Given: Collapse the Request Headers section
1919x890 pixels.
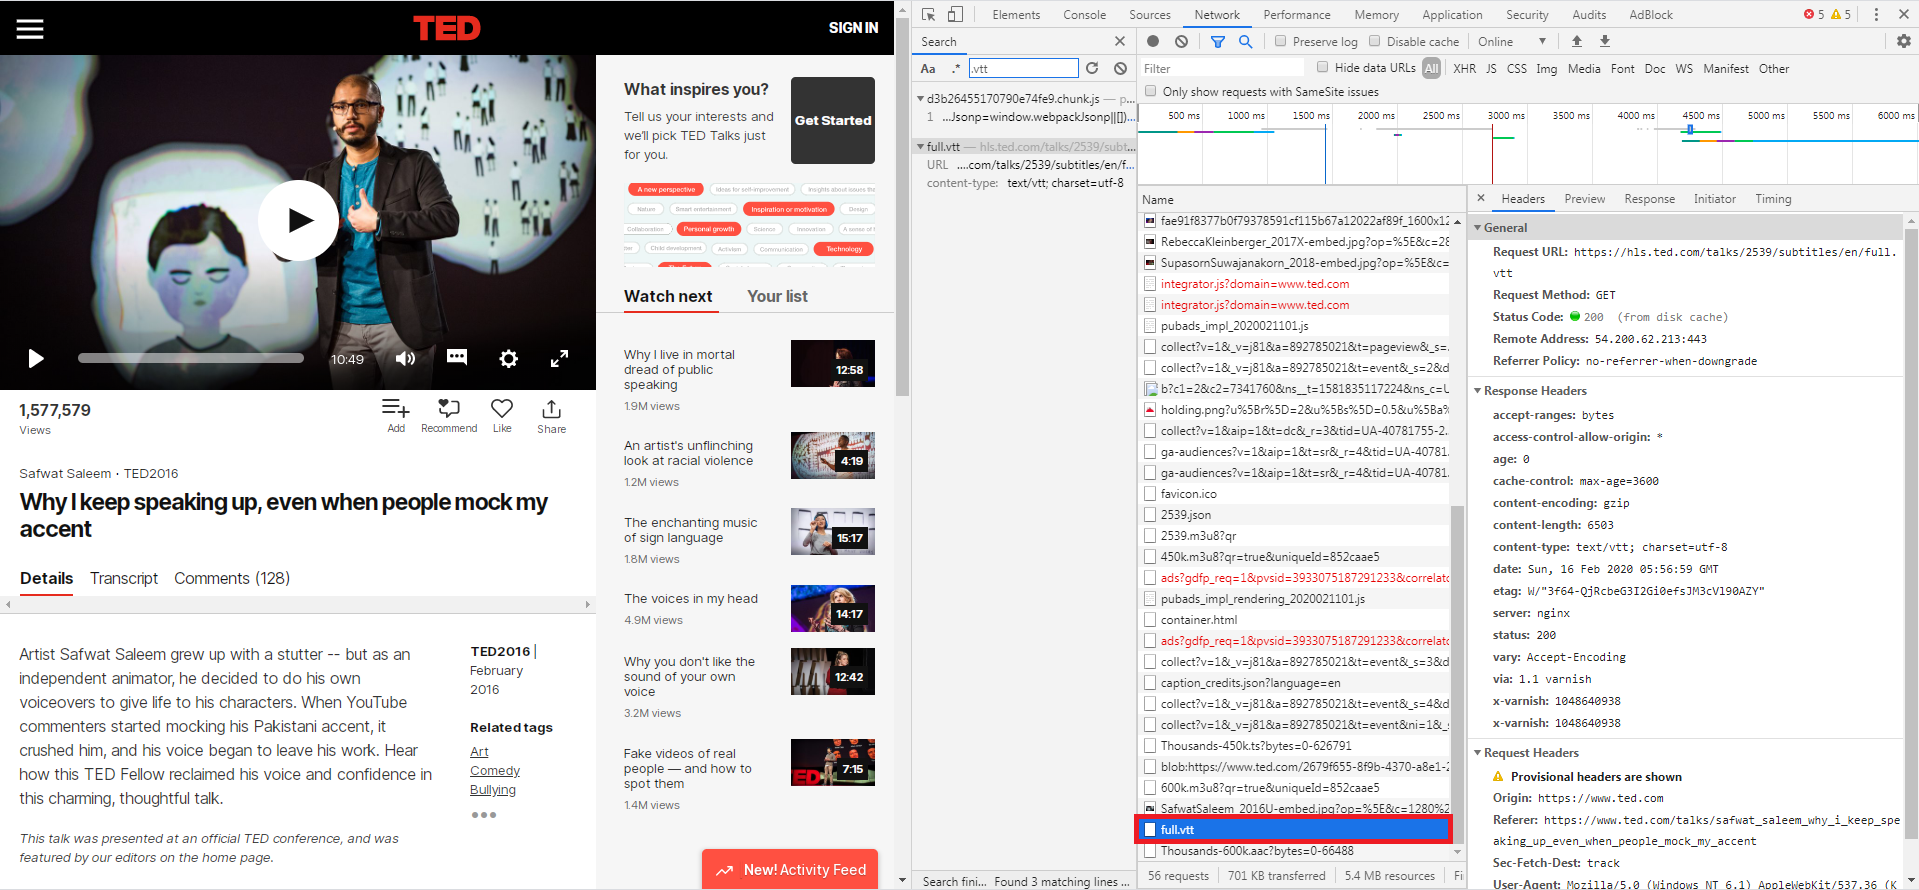Looking at the screenshot, I should tap(1477, 752).
